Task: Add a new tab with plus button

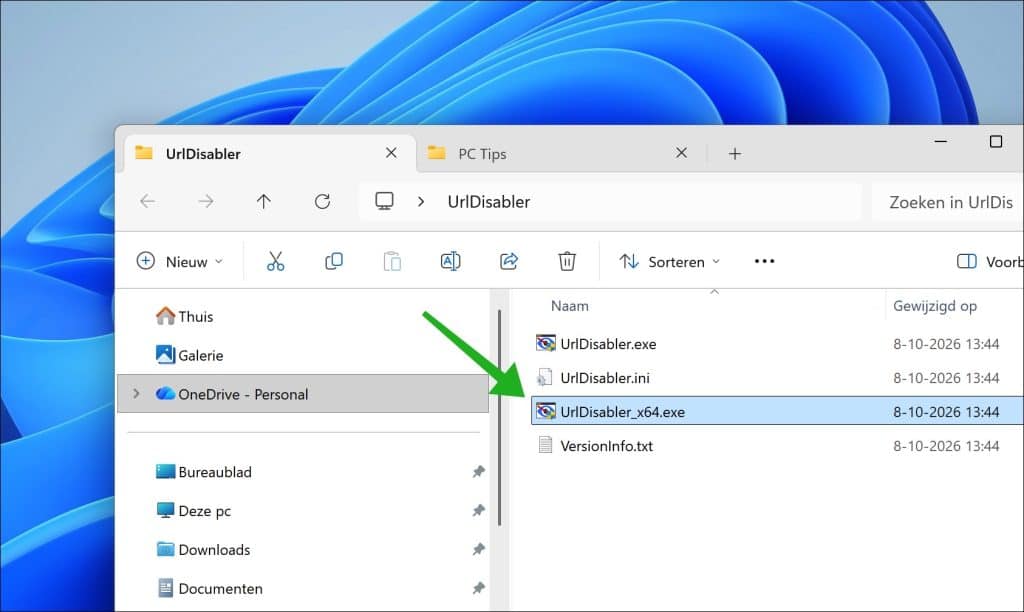Action: click(735, 153)
